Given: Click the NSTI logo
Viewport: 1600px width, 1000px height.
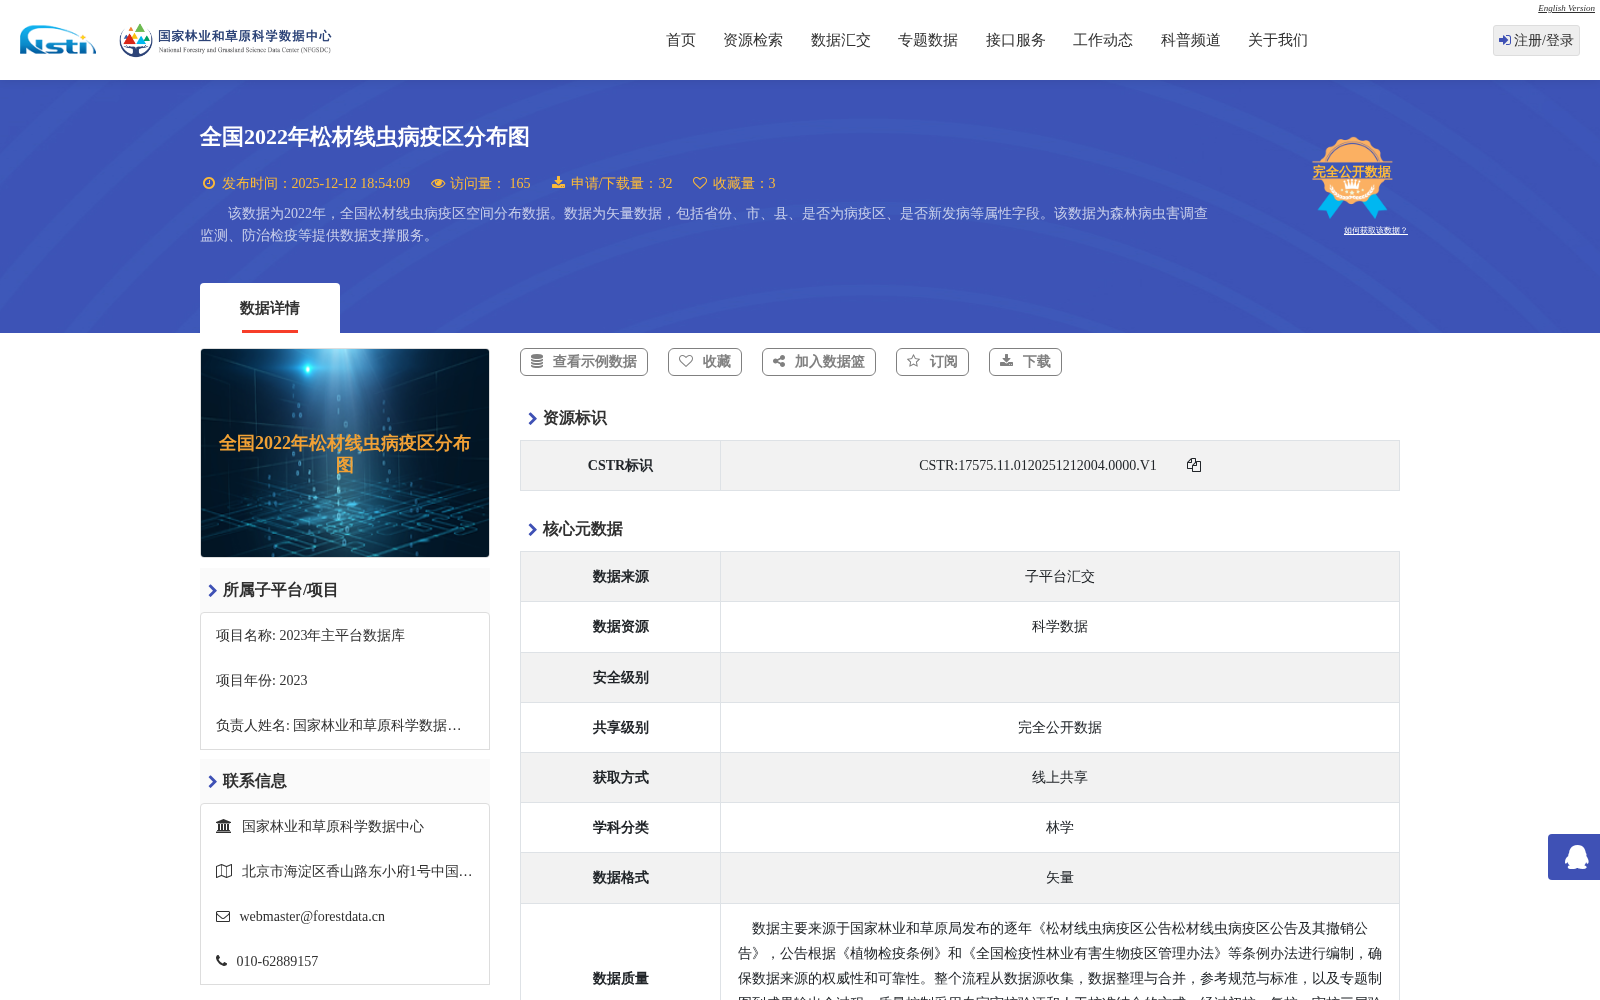Looking at the screenshot, I should [58, 40].
